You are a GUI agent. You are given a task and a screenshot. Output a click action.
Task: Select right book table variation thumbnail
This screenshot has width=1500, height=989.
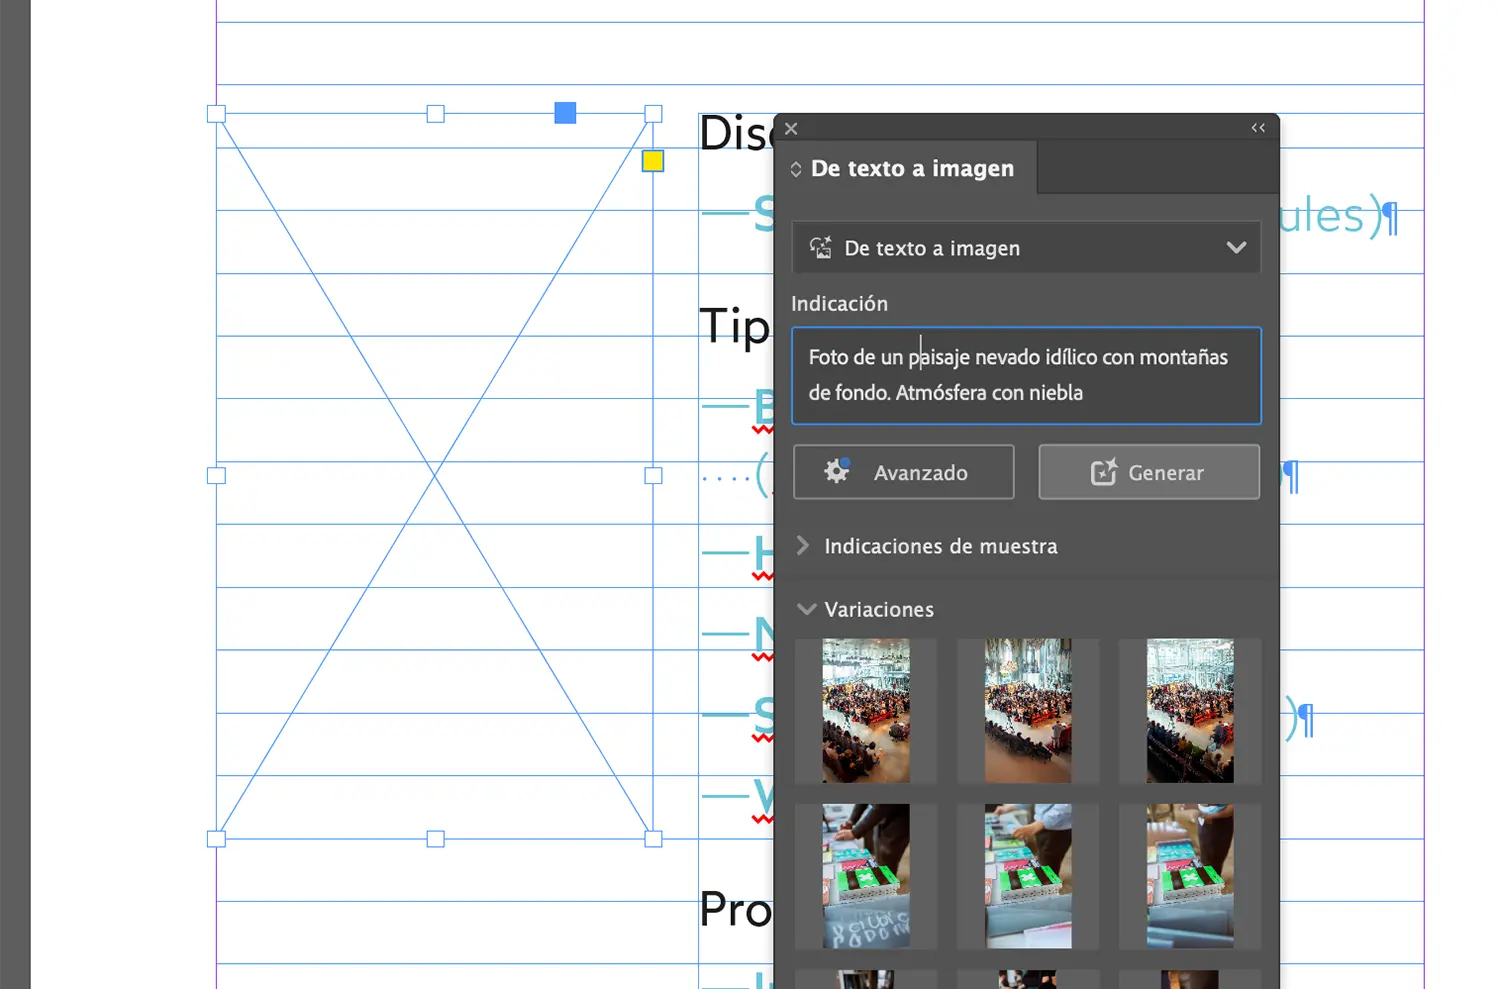click(x=1189, y=876)
